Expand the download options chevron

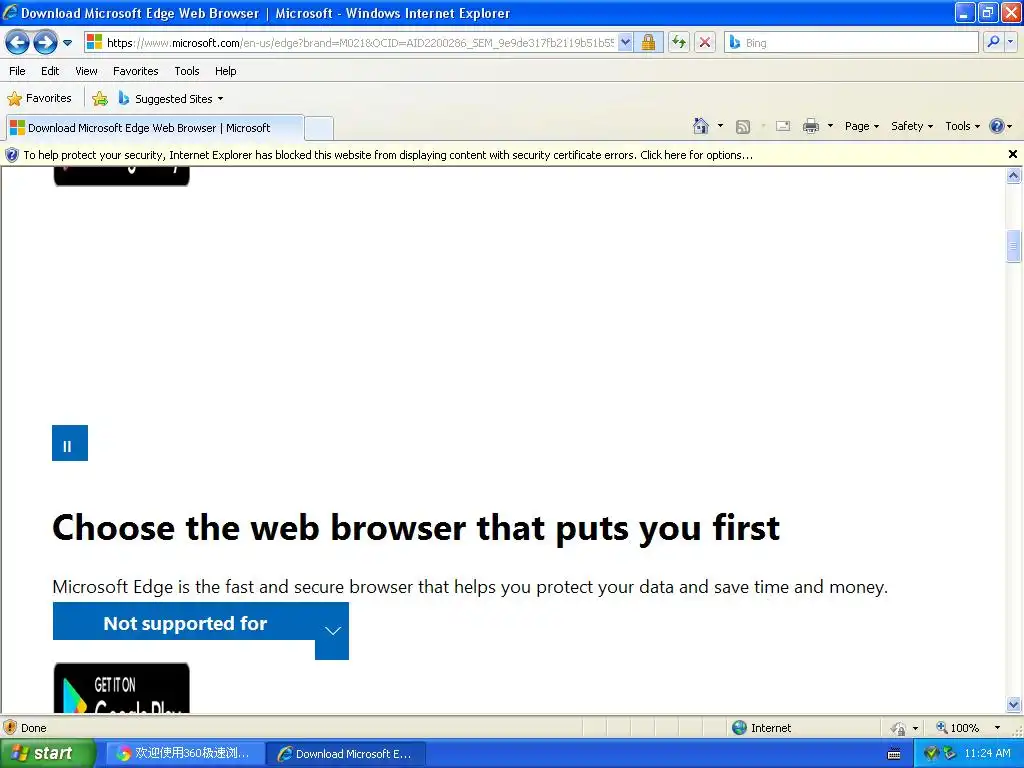[332, 631]
